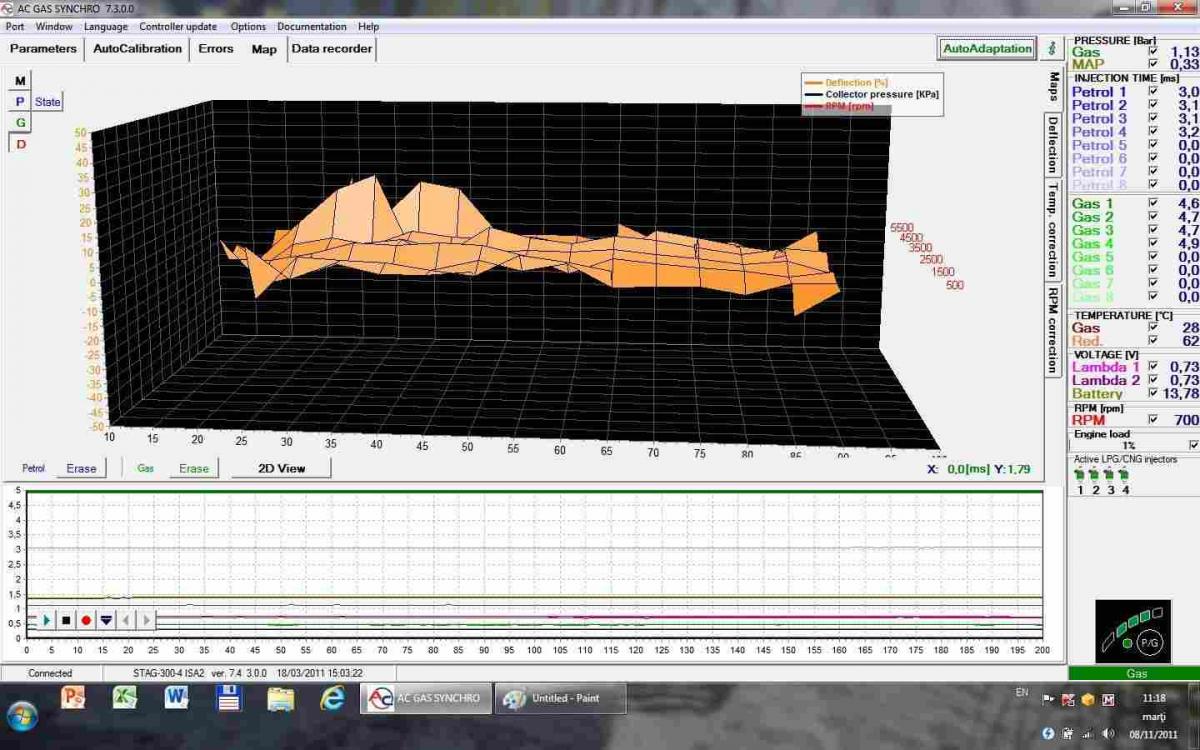Toggle the RPM checkbox
Screen dimensions: 1200x750
1154,420
